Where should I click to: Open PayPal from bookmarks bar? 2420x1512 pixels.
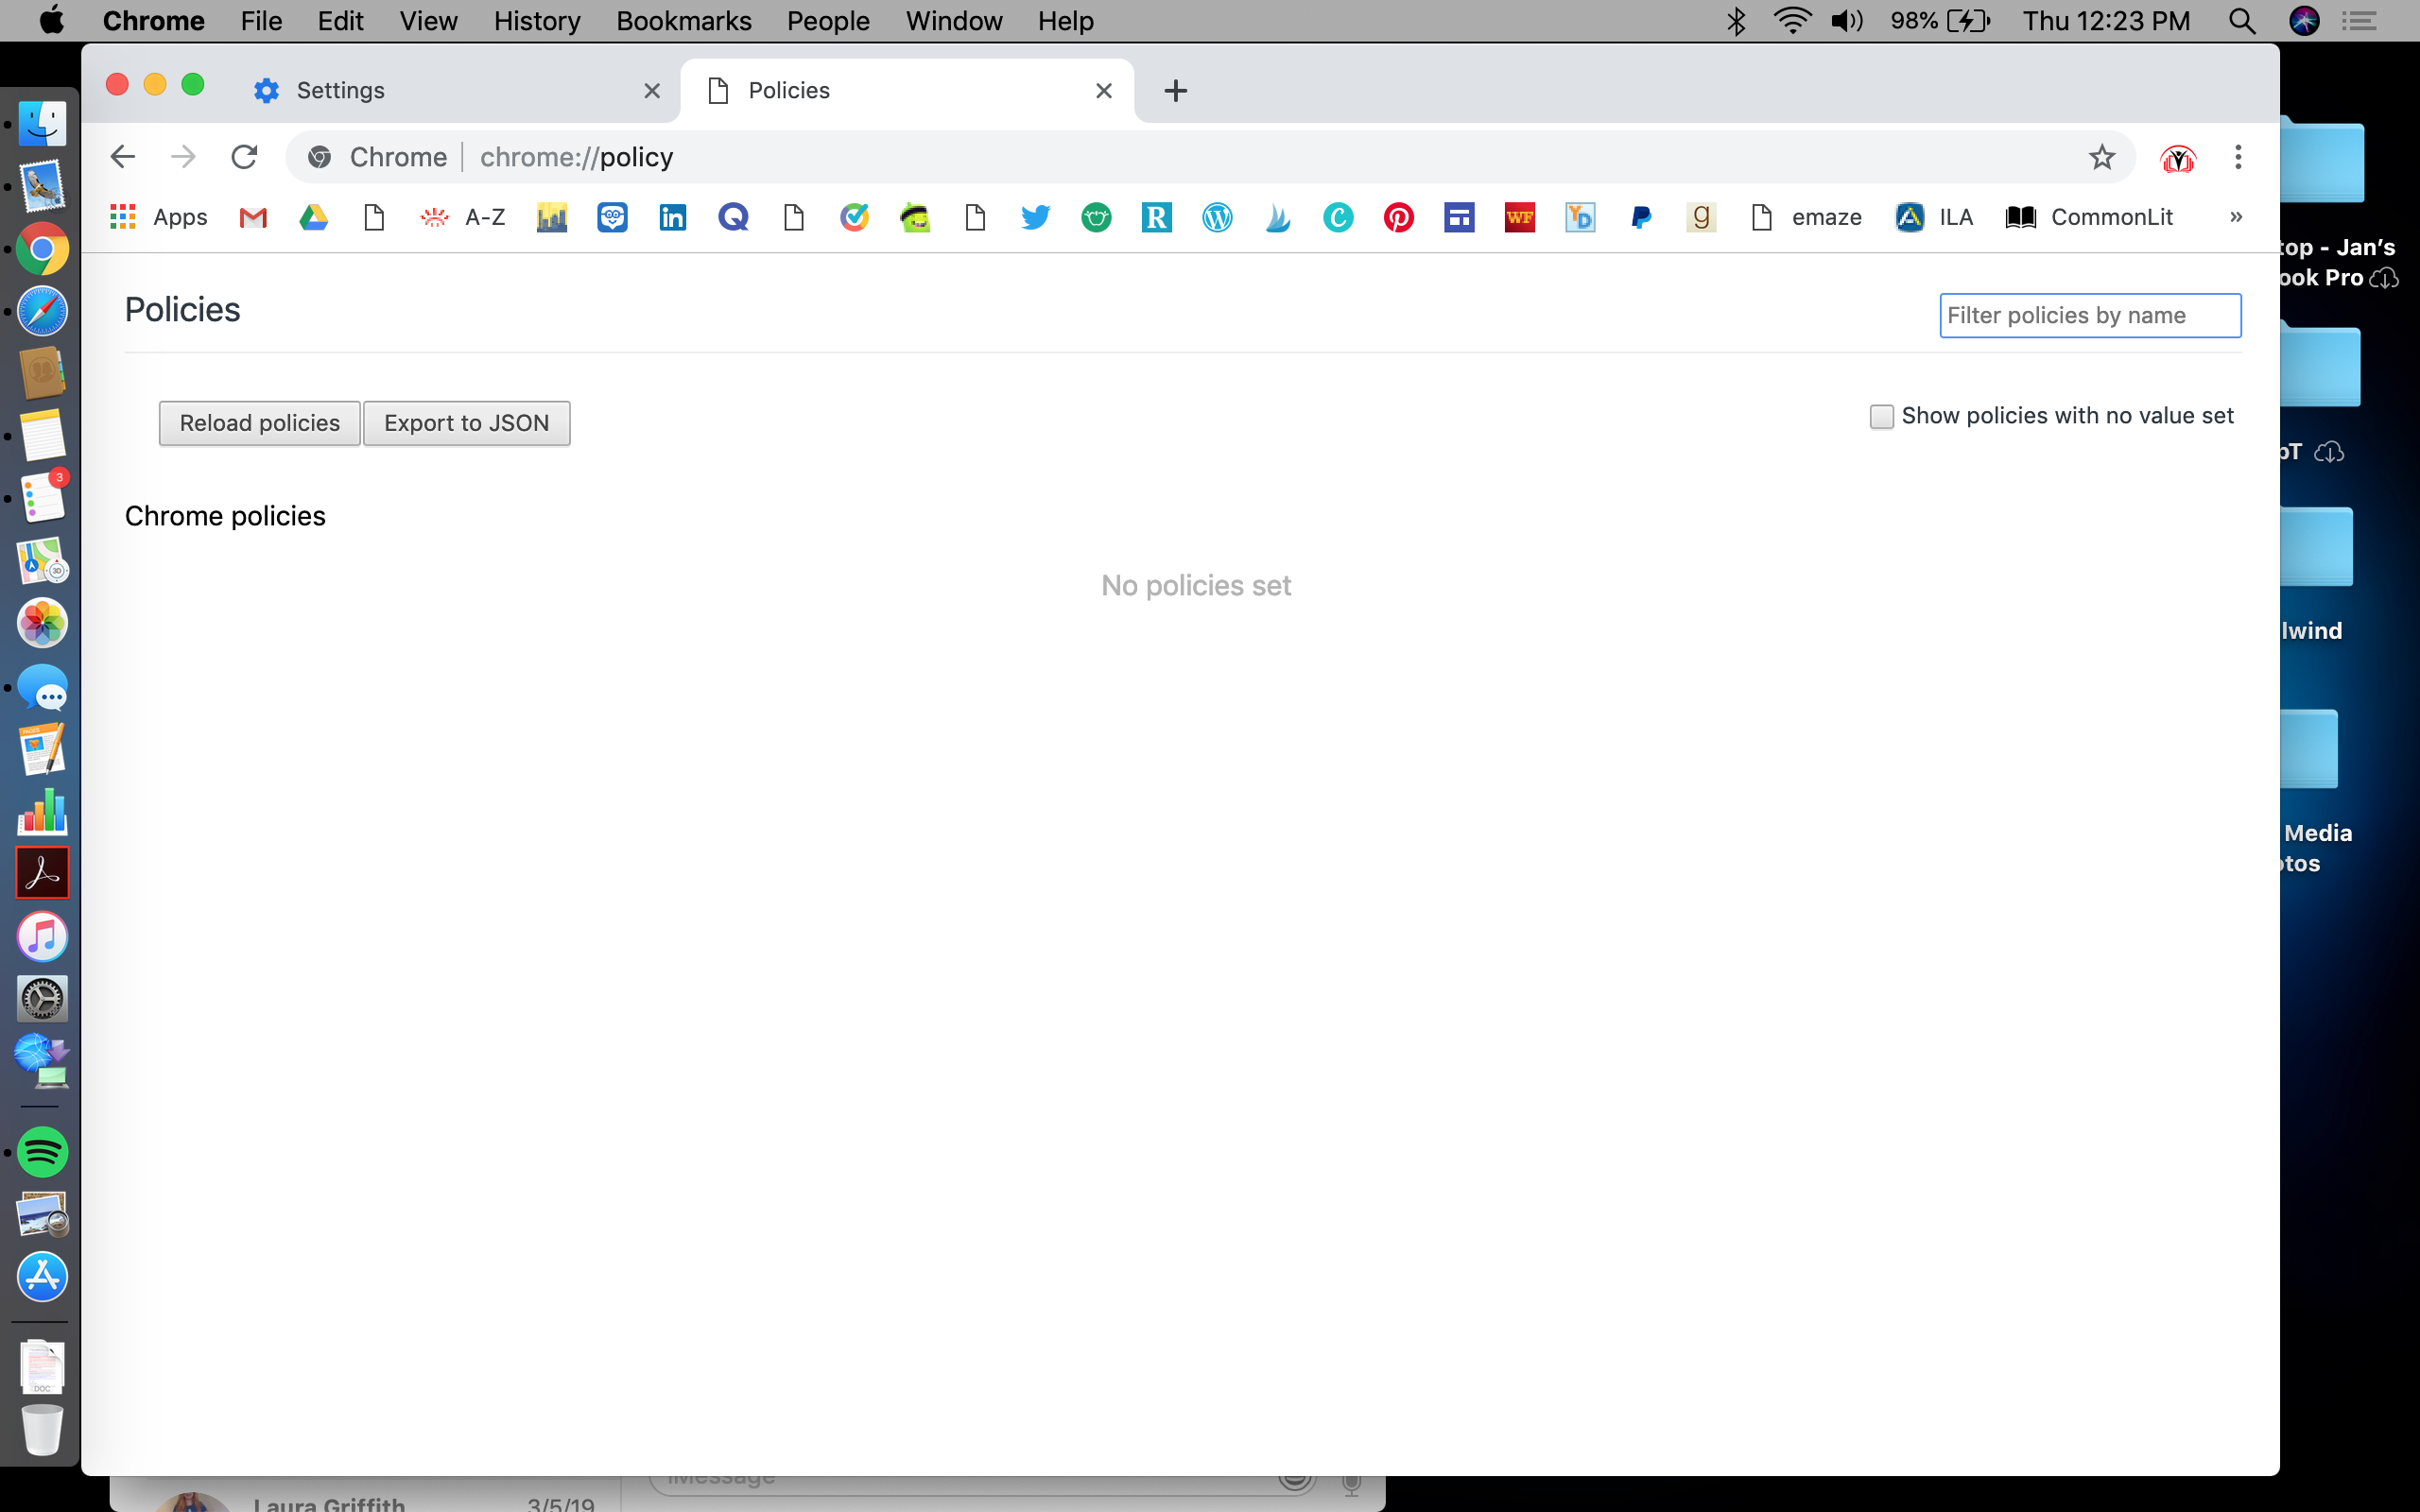coord(1639,216)
